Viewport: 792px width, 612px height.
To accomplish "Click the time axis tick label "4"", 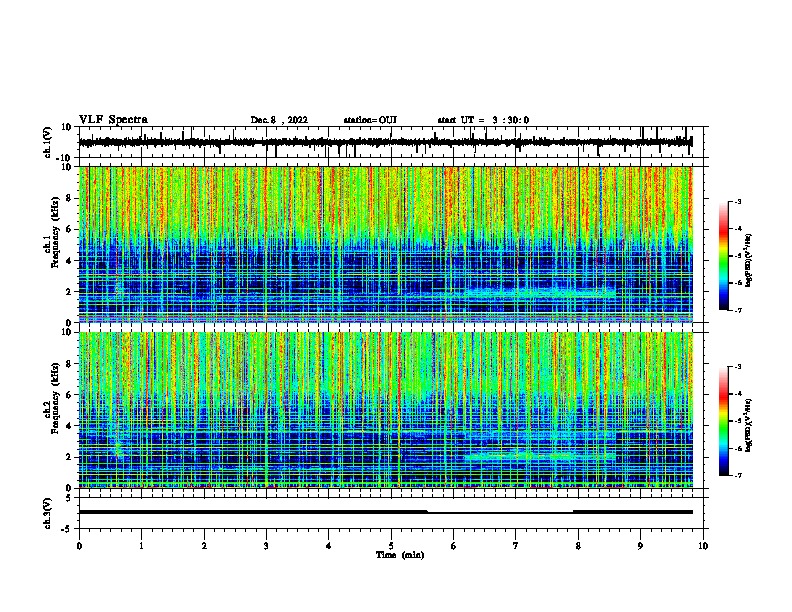I will 329,546.
